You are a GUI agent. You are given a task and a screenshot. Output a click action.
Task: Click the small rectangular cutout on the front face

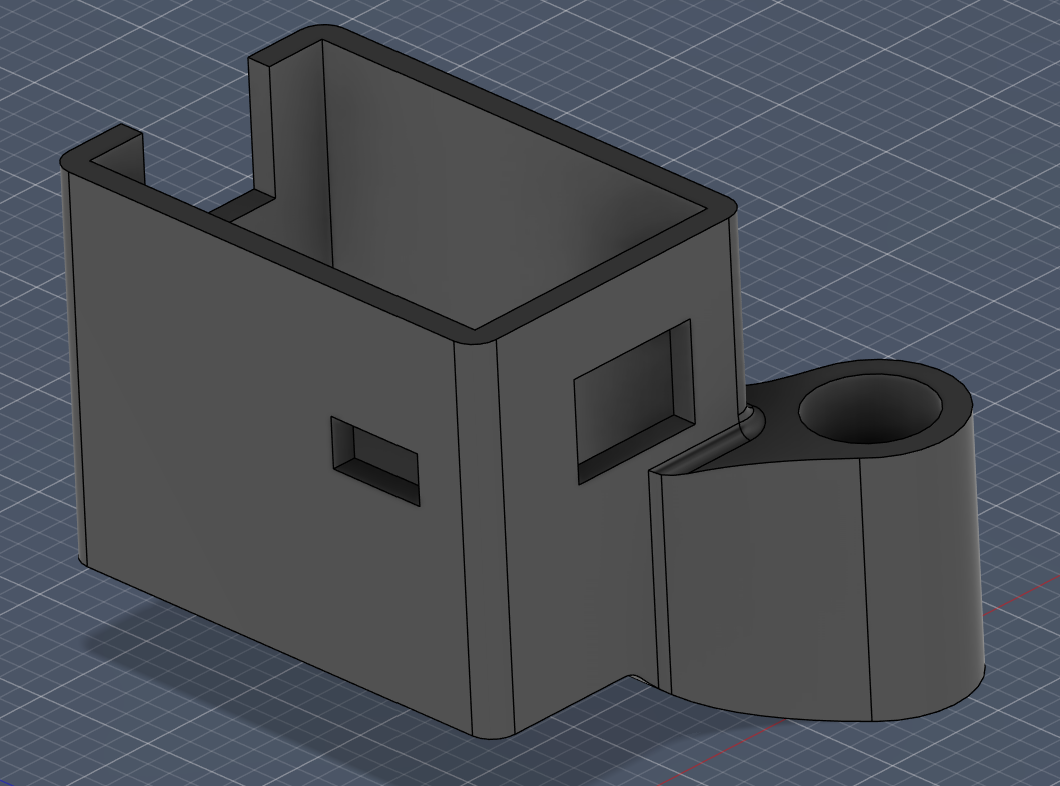tap(375, 461)
